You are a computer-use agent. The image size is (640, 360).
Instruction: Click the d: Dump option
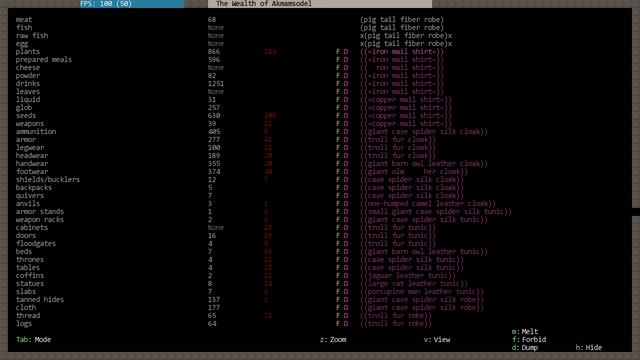[x=525, y=348]
